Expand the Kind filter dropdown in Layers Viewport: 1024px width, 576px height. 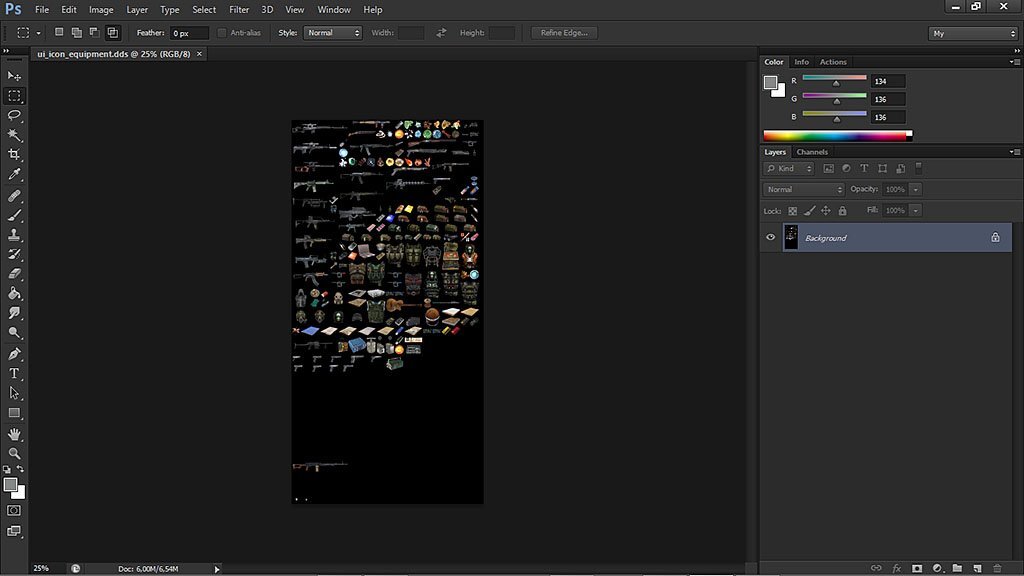coord(789,169)
